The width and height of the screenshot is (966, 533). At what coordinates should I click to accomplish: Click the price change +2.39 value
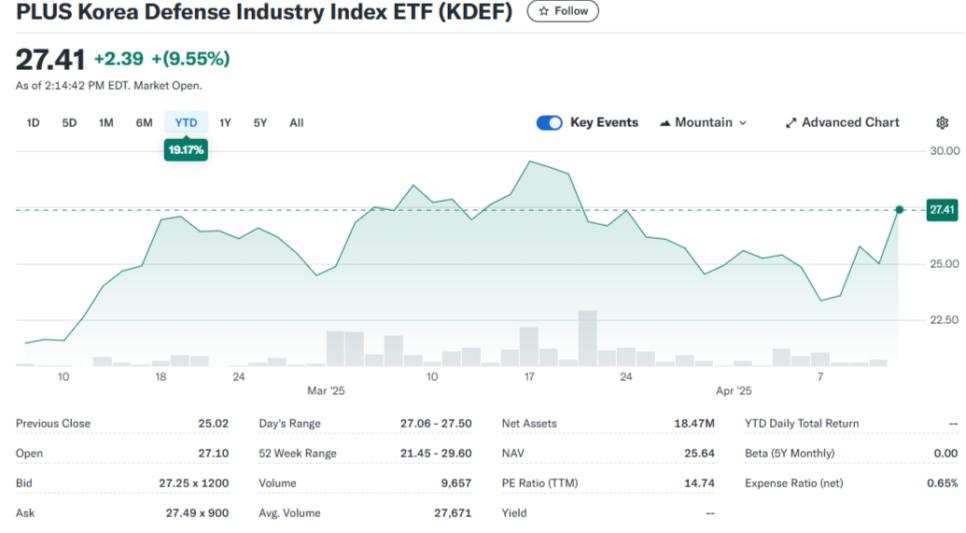click(118, 59)
